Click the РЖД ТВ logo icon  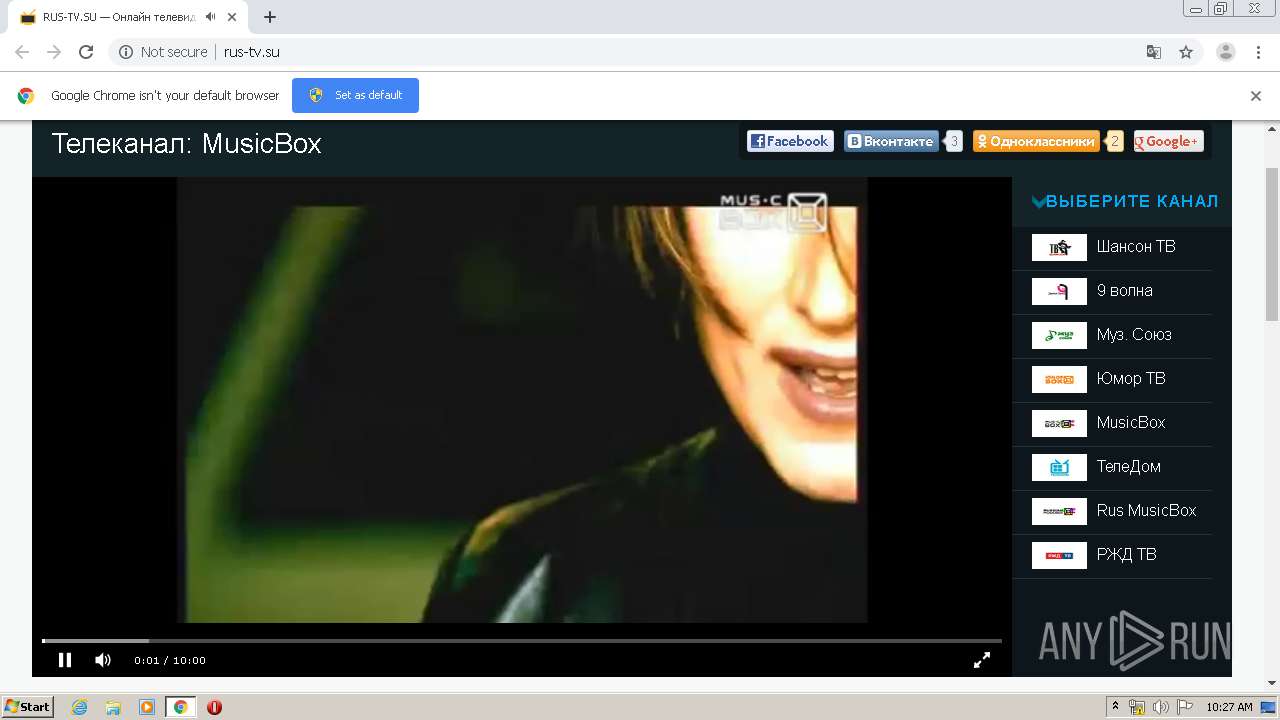[1059, 555]
